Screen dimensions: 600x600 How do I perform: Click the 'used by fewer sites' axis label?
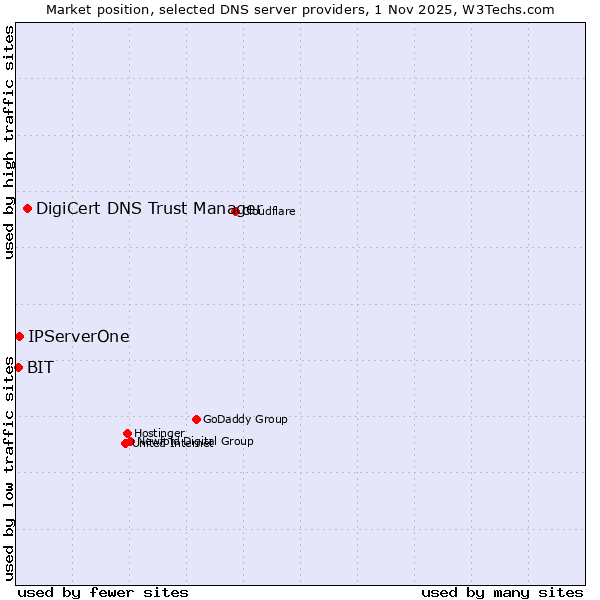pyautogui.click(x=103, y=592)
